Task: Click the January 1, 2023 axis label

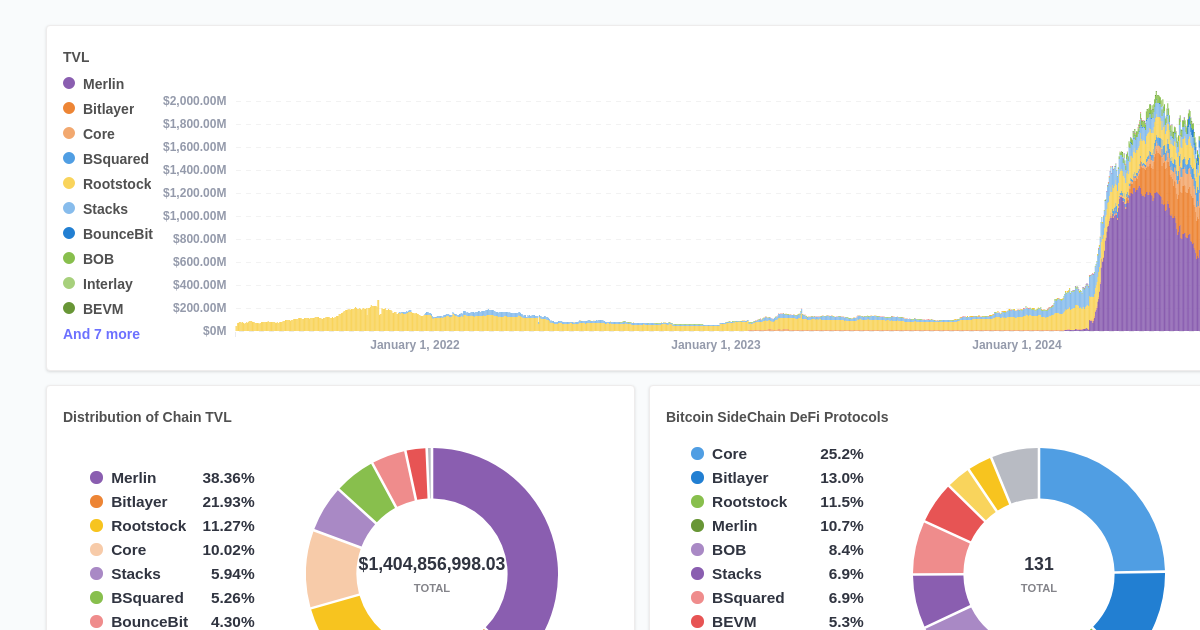Action: point(716,344)
